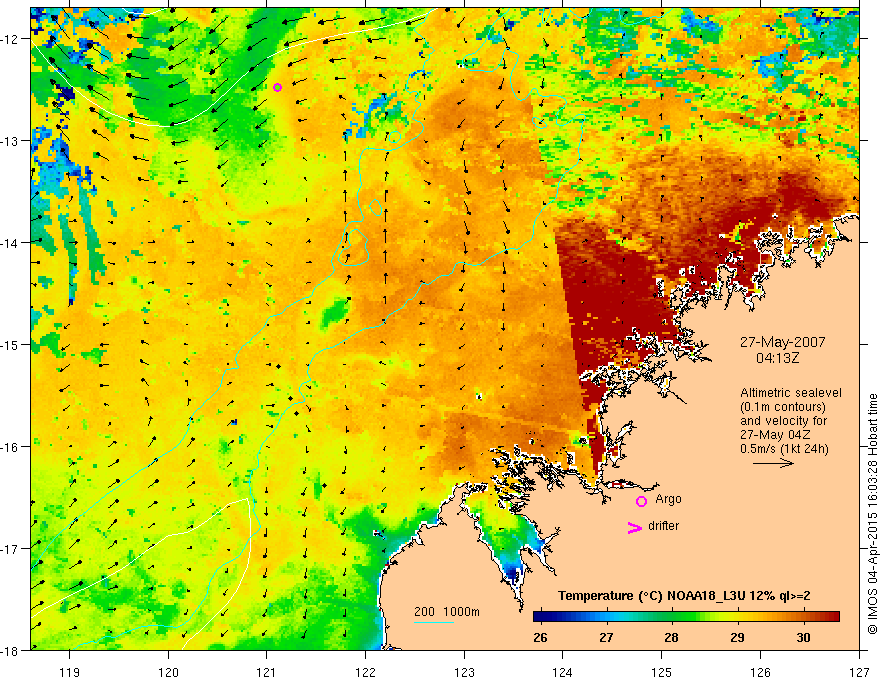The height and width of the screenshot is (680, 880).
Task: Click the -14 latitude axis label
Action: pyautogui.click(x=10, y=242)
